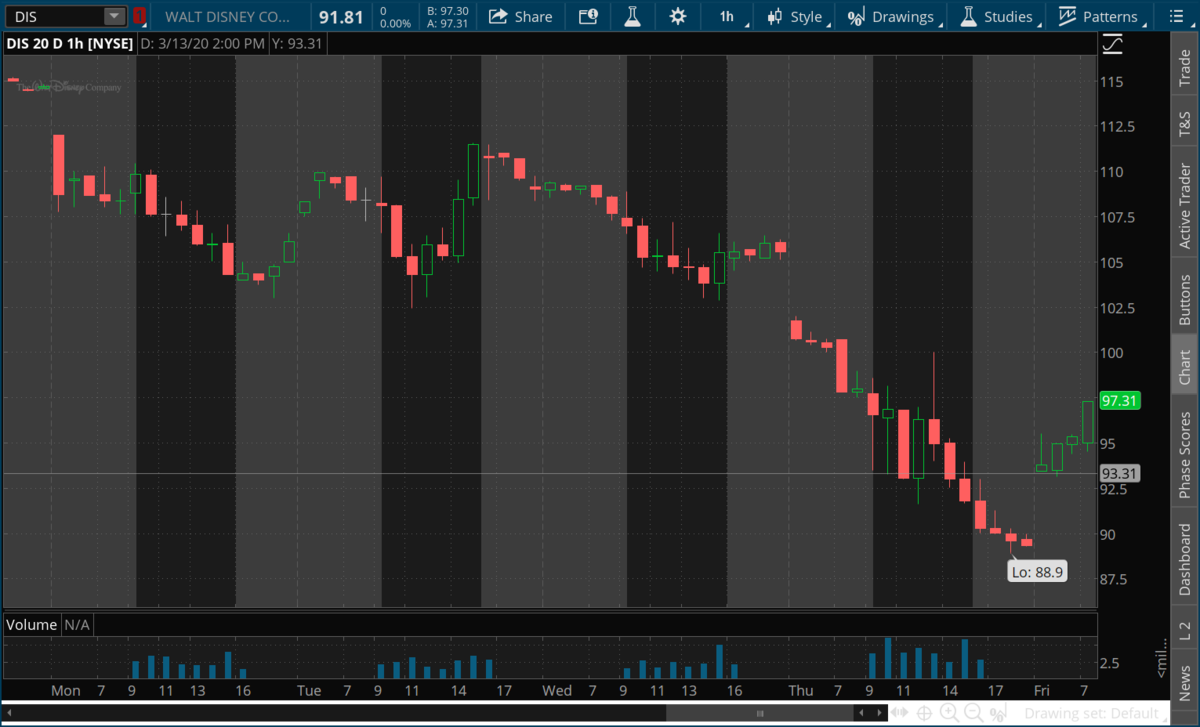Switch to the News side tab
This screenshot has height=727, width=1200.
1185,679
